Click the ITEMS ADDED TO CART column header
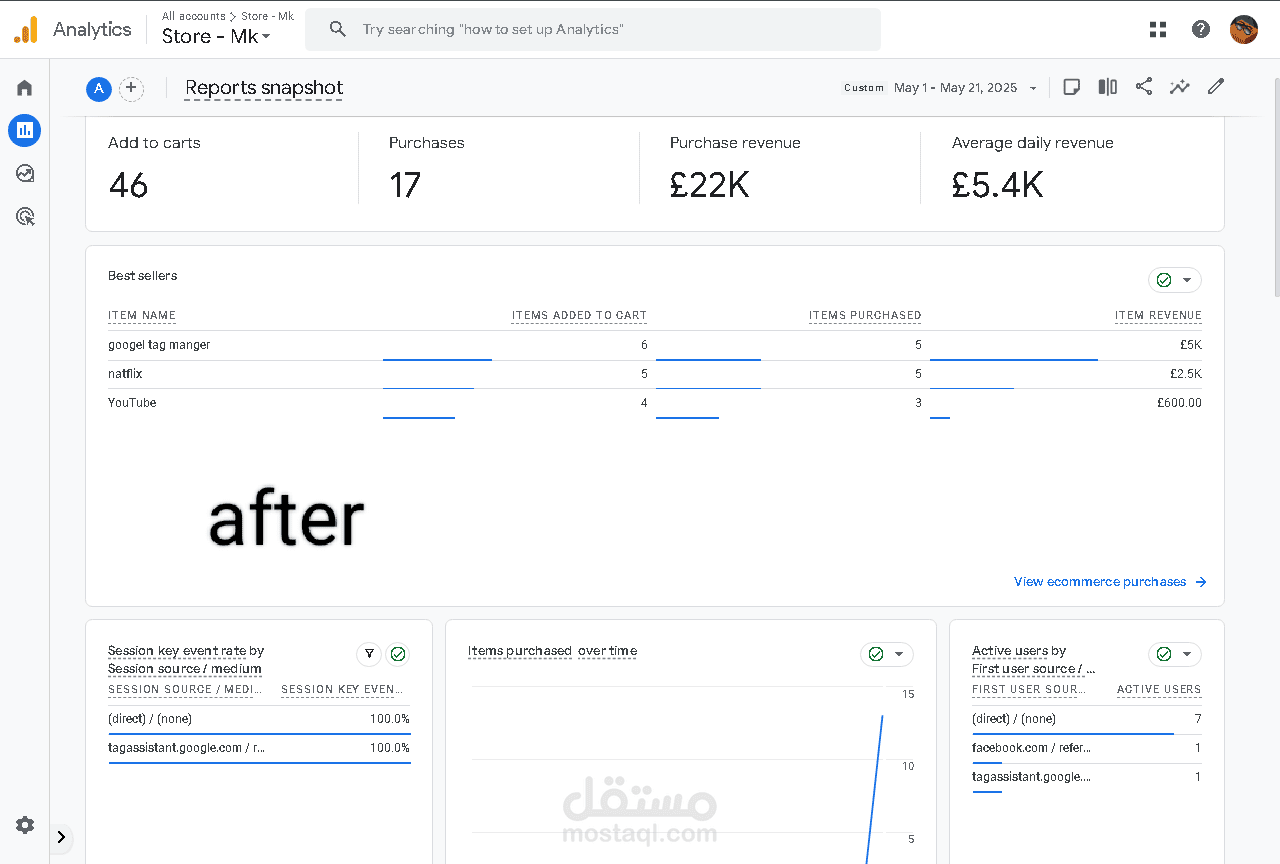 pyautogui.click(x=579, y=316)
